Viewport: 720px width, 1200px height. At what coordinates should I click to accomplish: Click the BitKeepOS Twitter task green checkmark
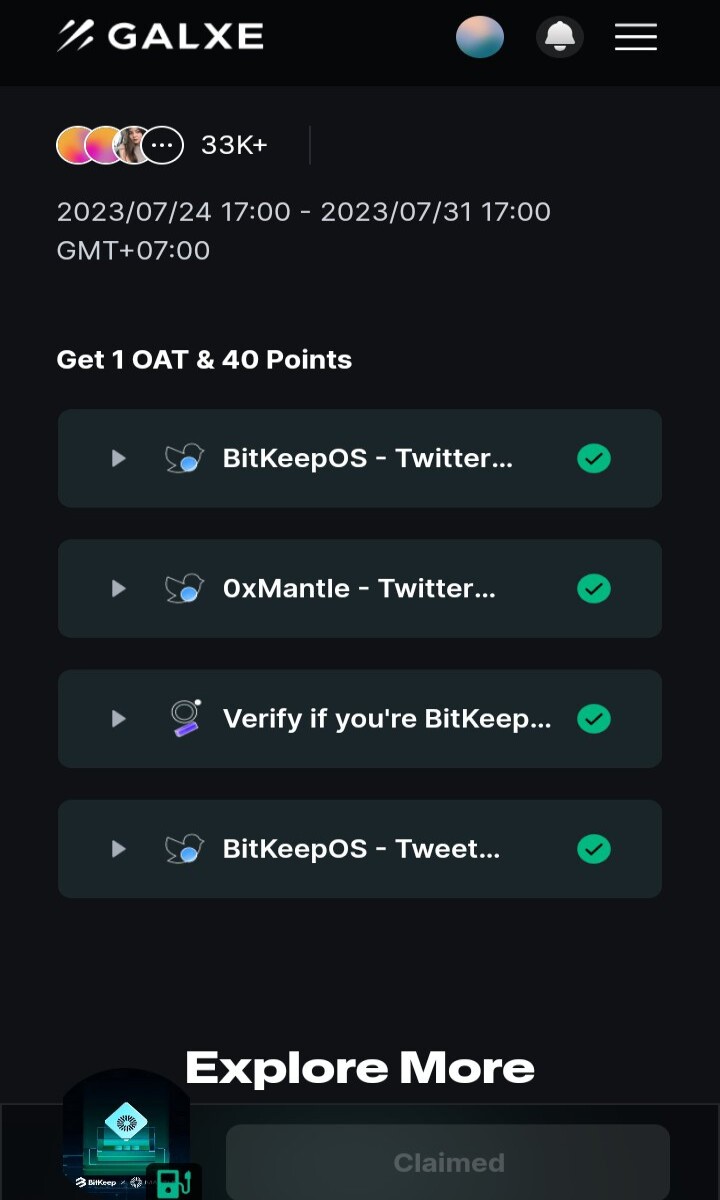[594, 458]
